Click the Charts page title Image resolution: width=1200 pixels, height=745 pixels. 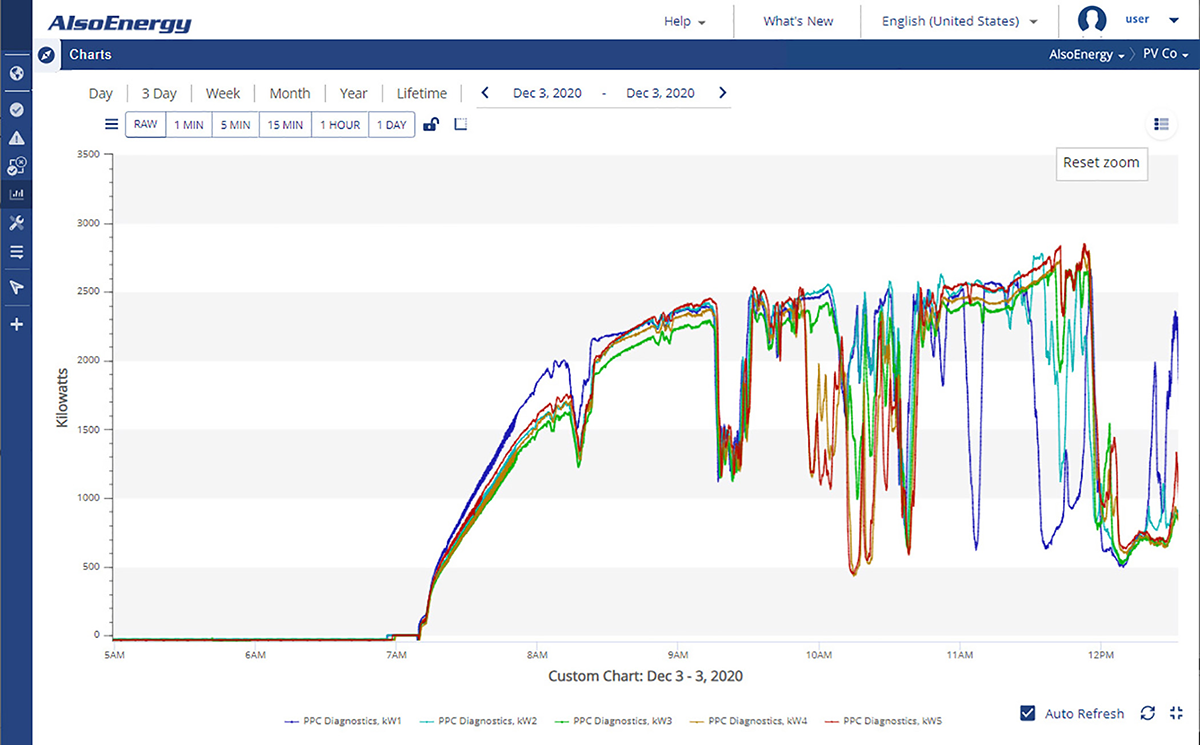90,55
